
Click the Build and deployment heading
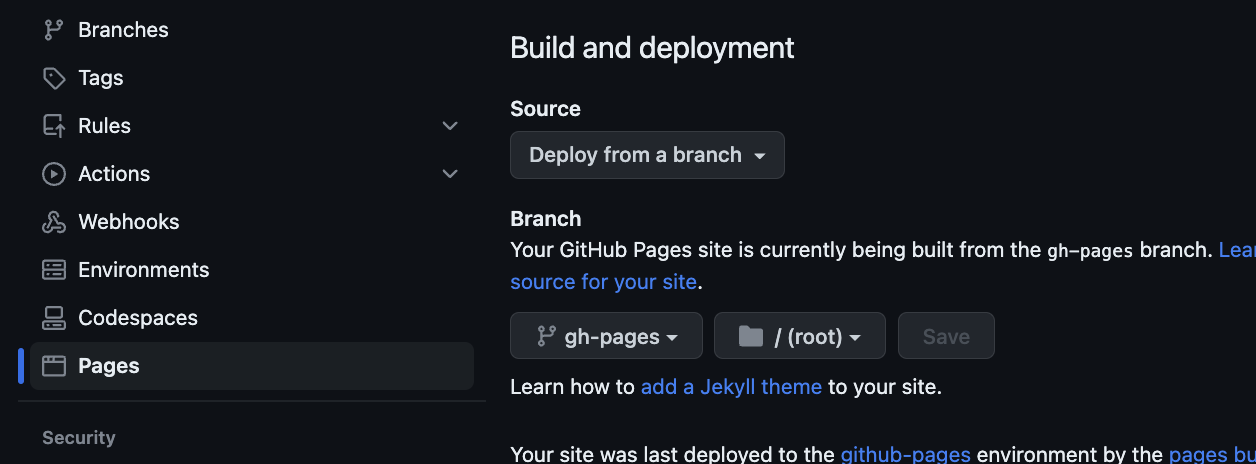click(x=652, y=47)
